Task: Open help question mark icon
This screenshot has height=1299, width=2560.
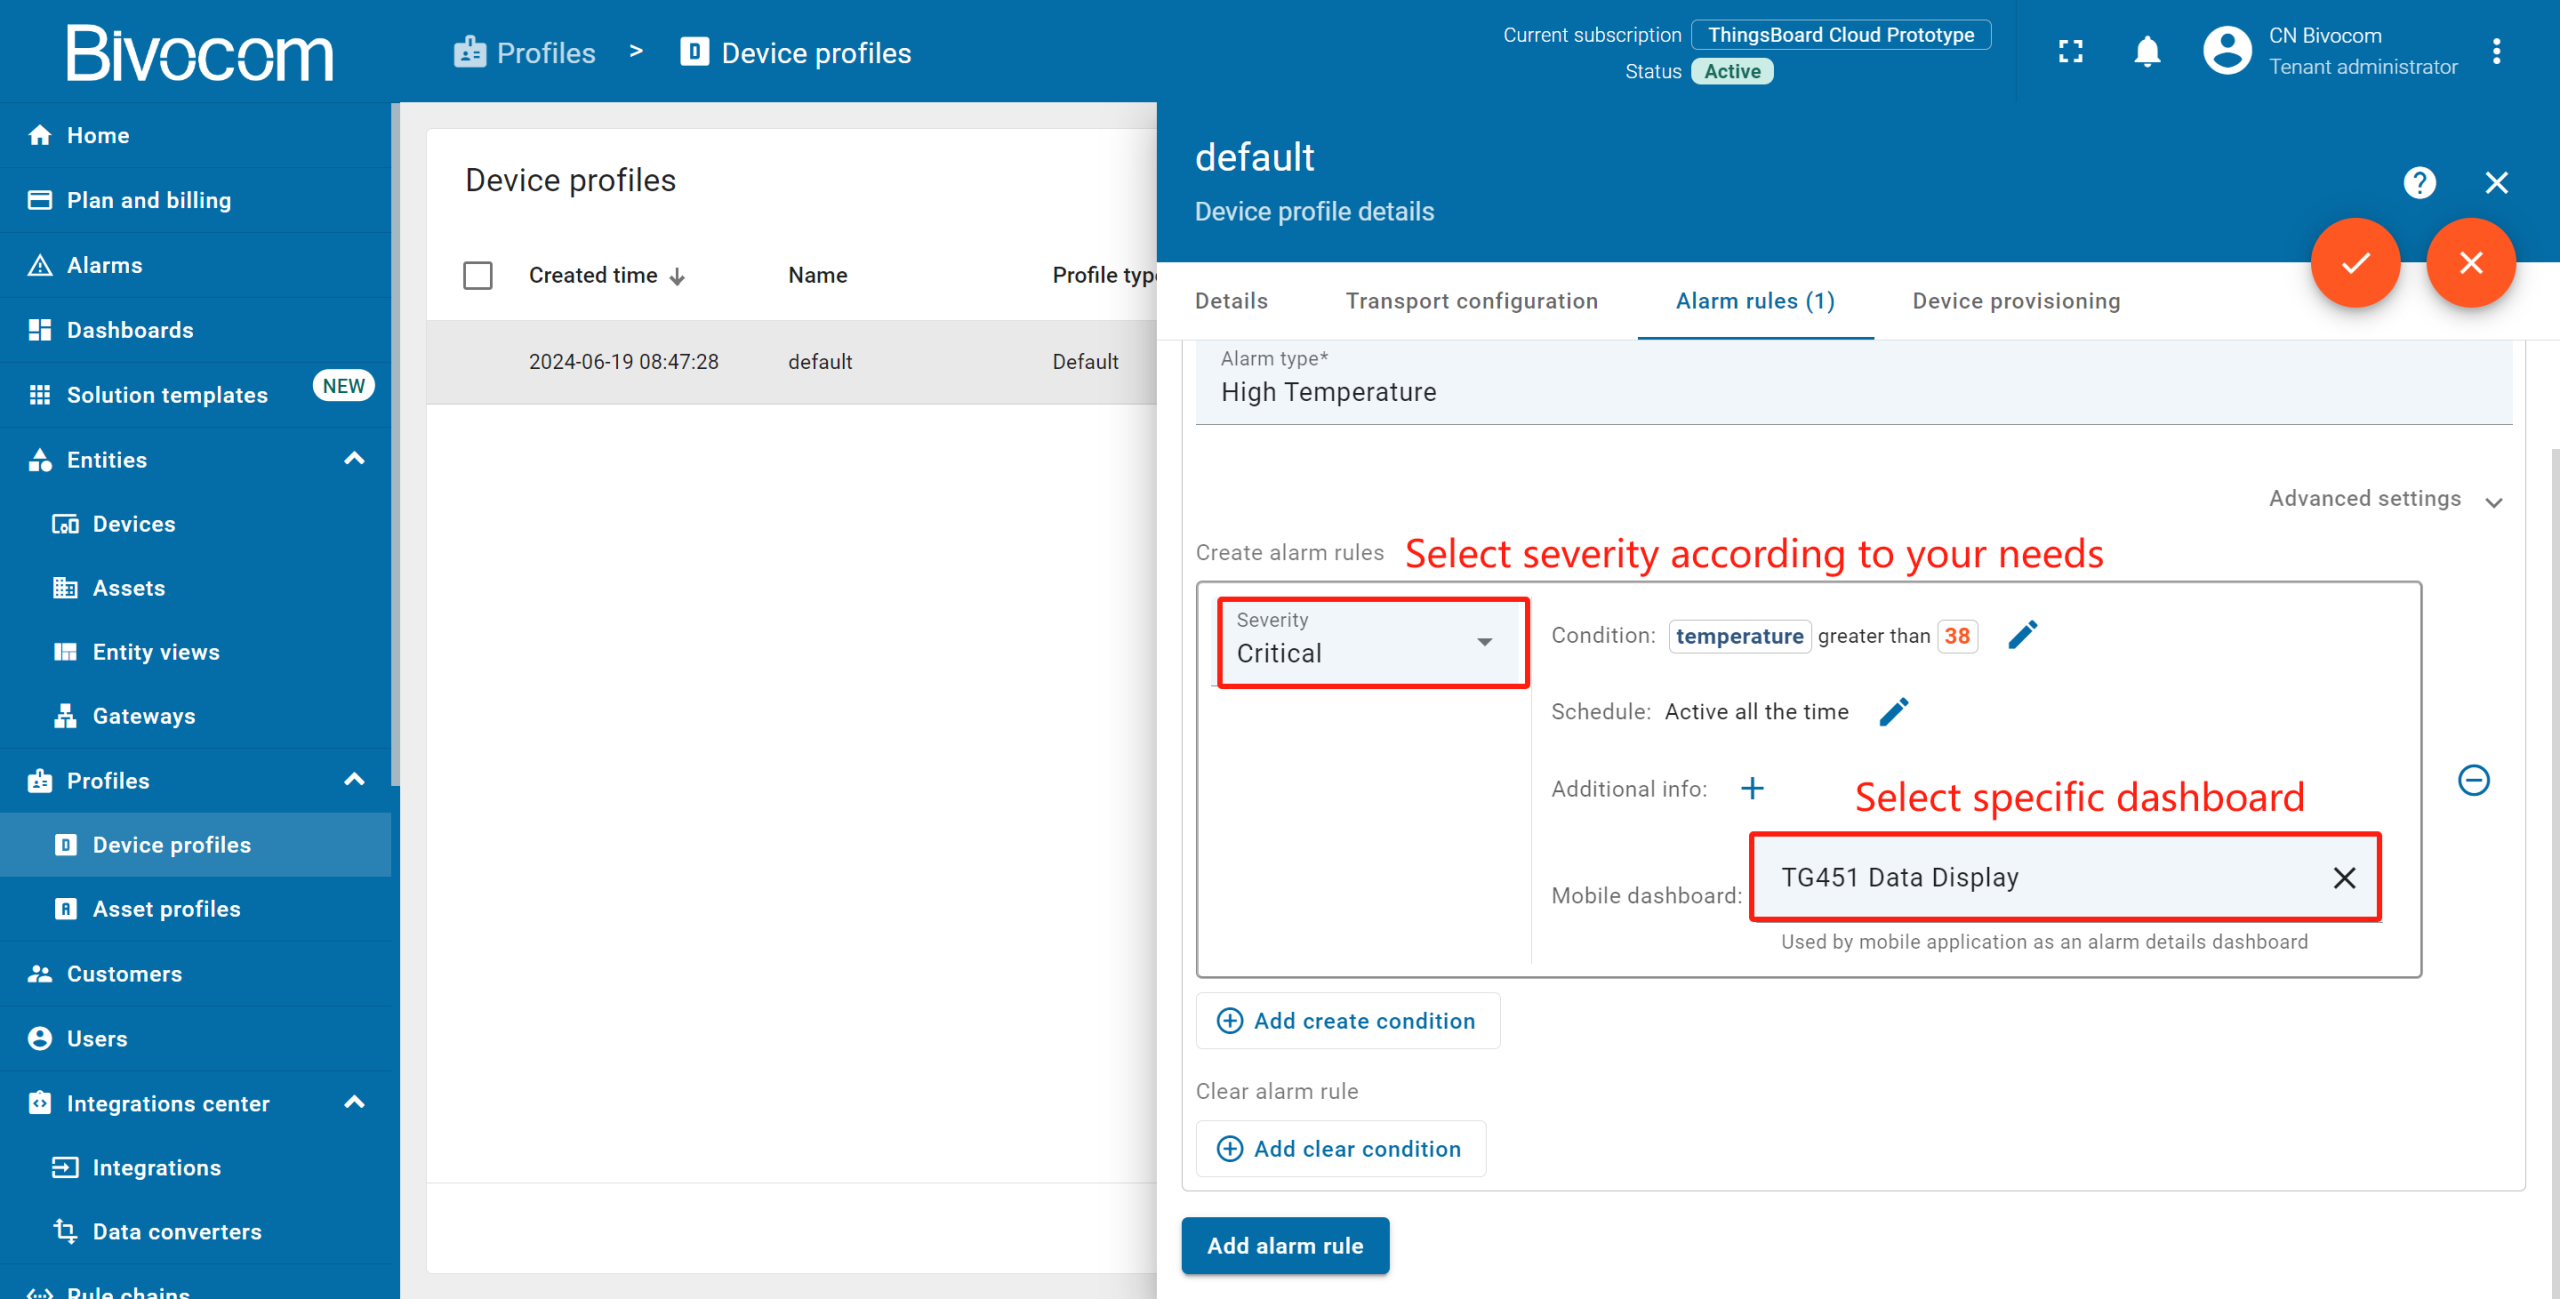Action: click(2419, 183)
